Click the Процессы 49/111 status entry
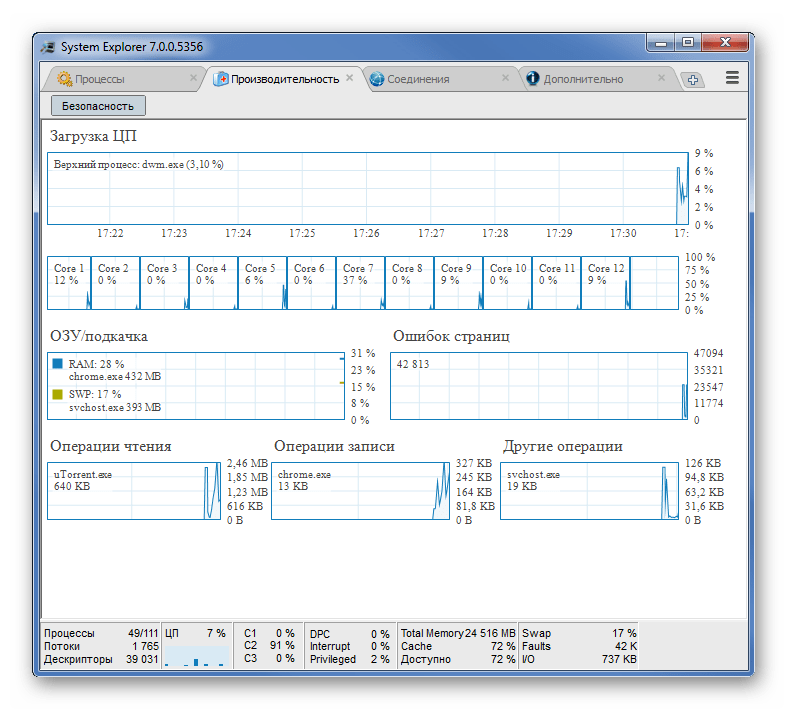 coord(101,633)
